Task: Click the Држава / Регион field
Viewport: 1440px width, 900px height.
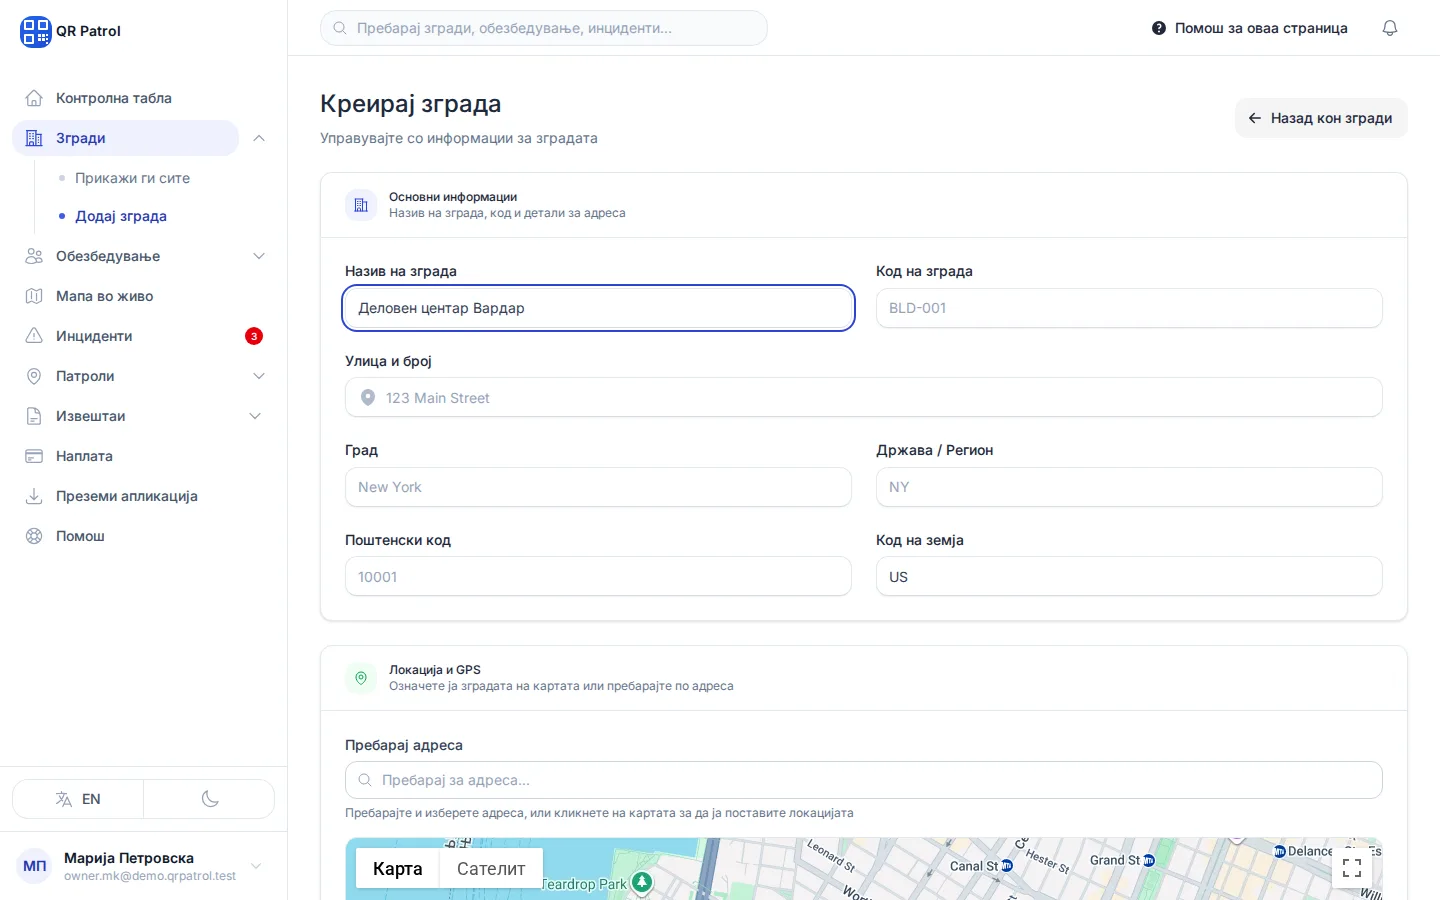Action: [1129, 487]
